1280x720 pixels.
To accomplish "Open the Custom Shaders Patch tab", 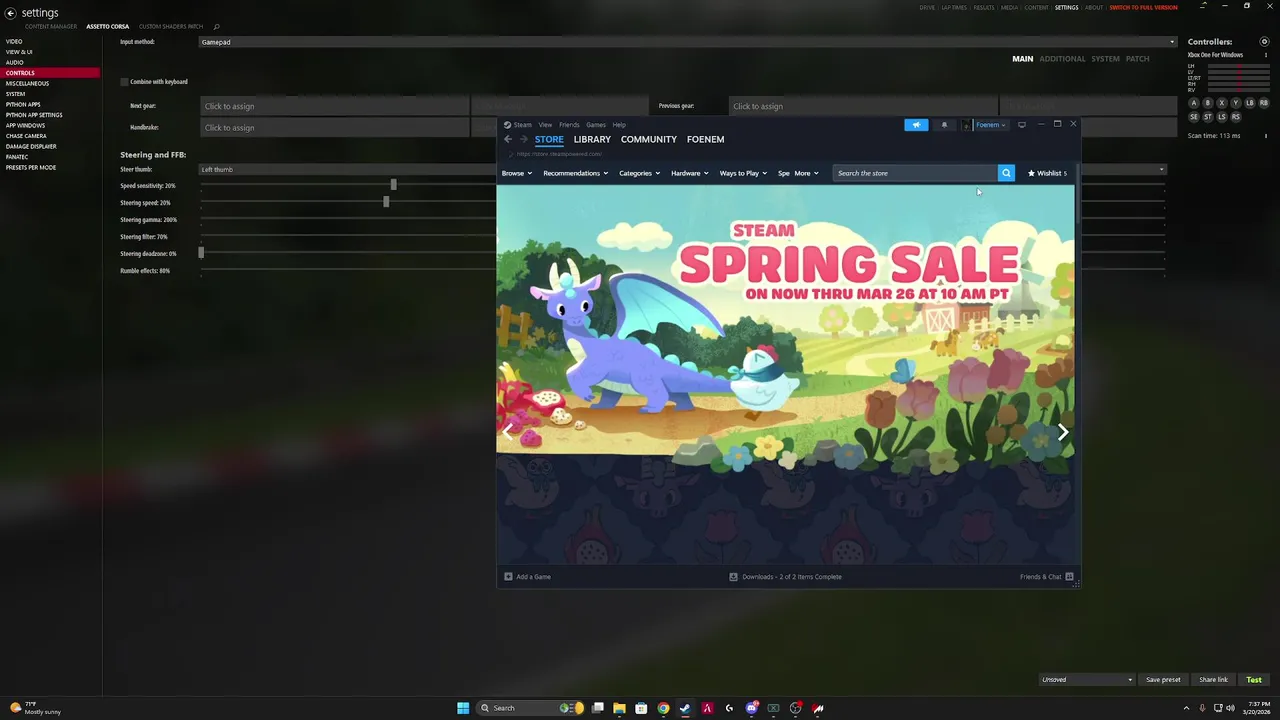I will [x=171, y=26].
